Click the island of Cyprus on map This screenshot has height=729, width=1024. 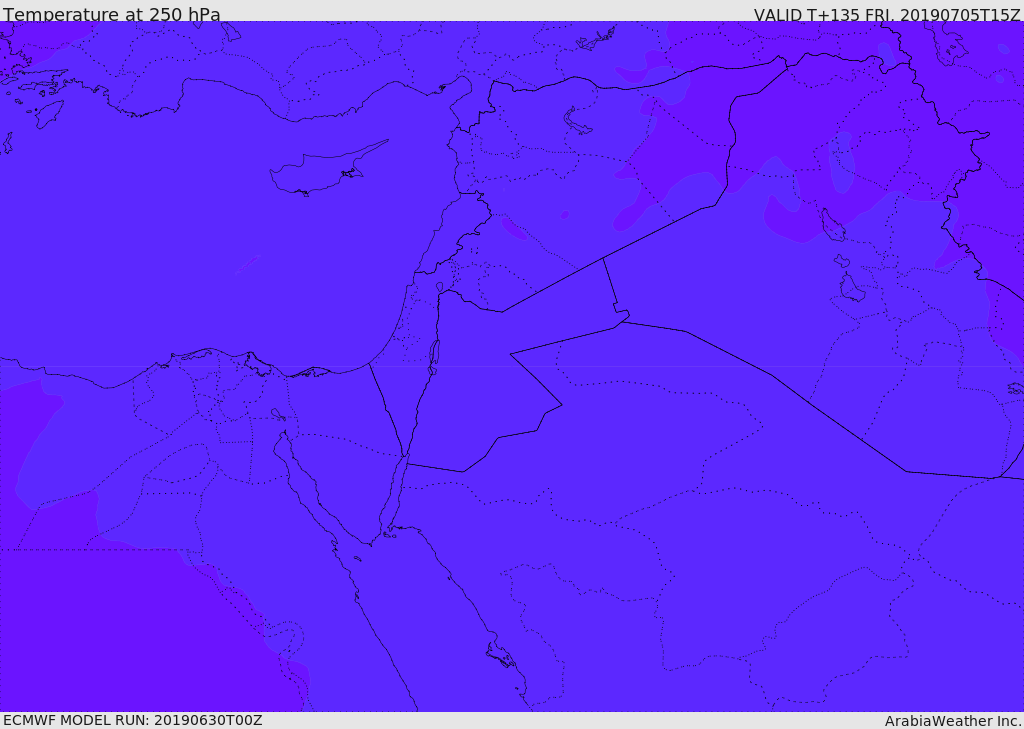pyautogui.click(x=327, y=169)
